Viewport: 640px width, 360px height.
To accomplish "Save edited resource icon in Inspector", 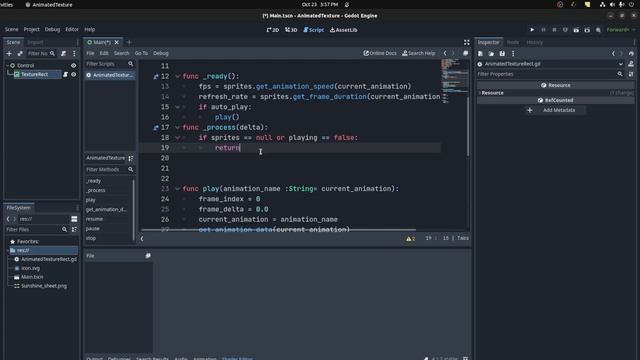I will tap(502, 53).
